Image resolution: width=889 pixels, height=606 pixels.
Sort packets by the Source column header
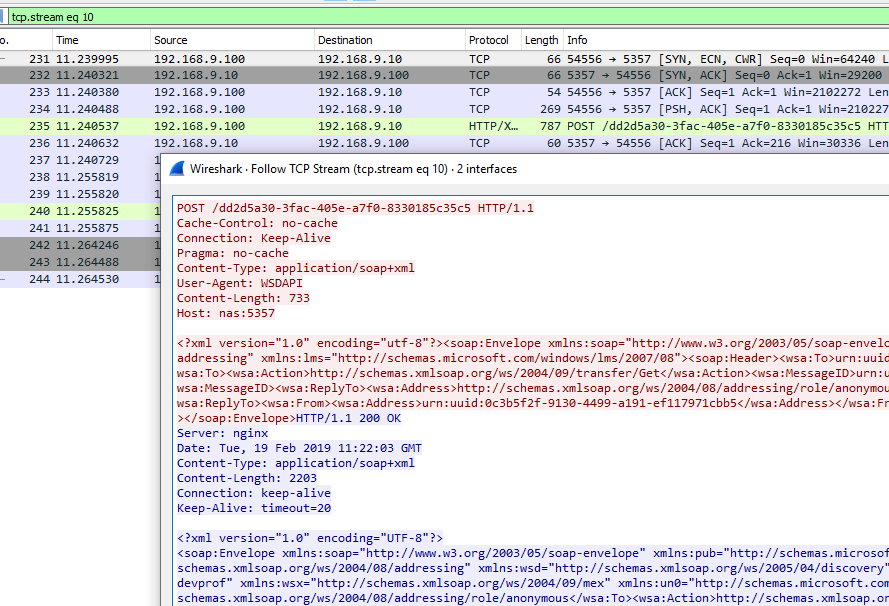[232, 40]
